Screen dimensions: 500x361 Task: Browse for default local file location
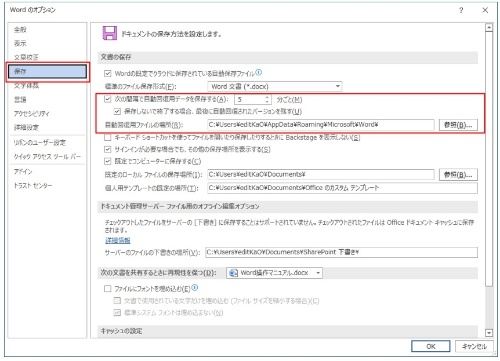[x=458, y=175]
